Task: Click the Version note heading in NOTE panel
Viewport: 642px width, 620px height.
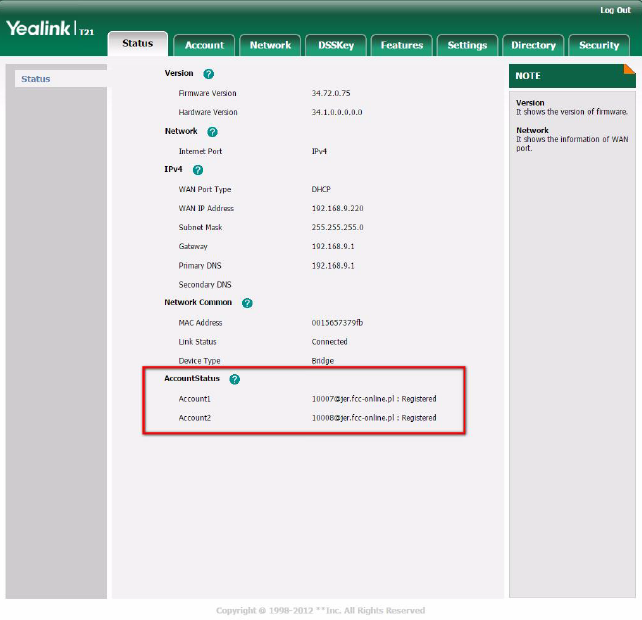Action: [530, 103]
